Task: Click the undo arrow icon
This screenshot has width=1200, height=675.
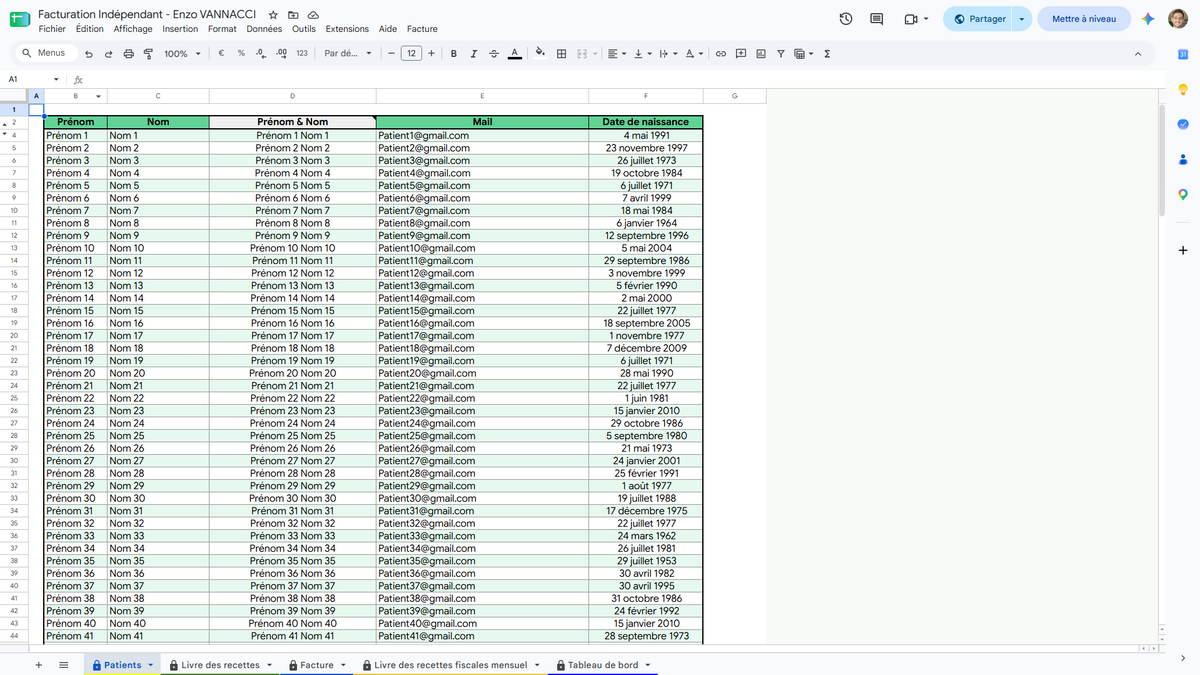Action: [89, 53]
